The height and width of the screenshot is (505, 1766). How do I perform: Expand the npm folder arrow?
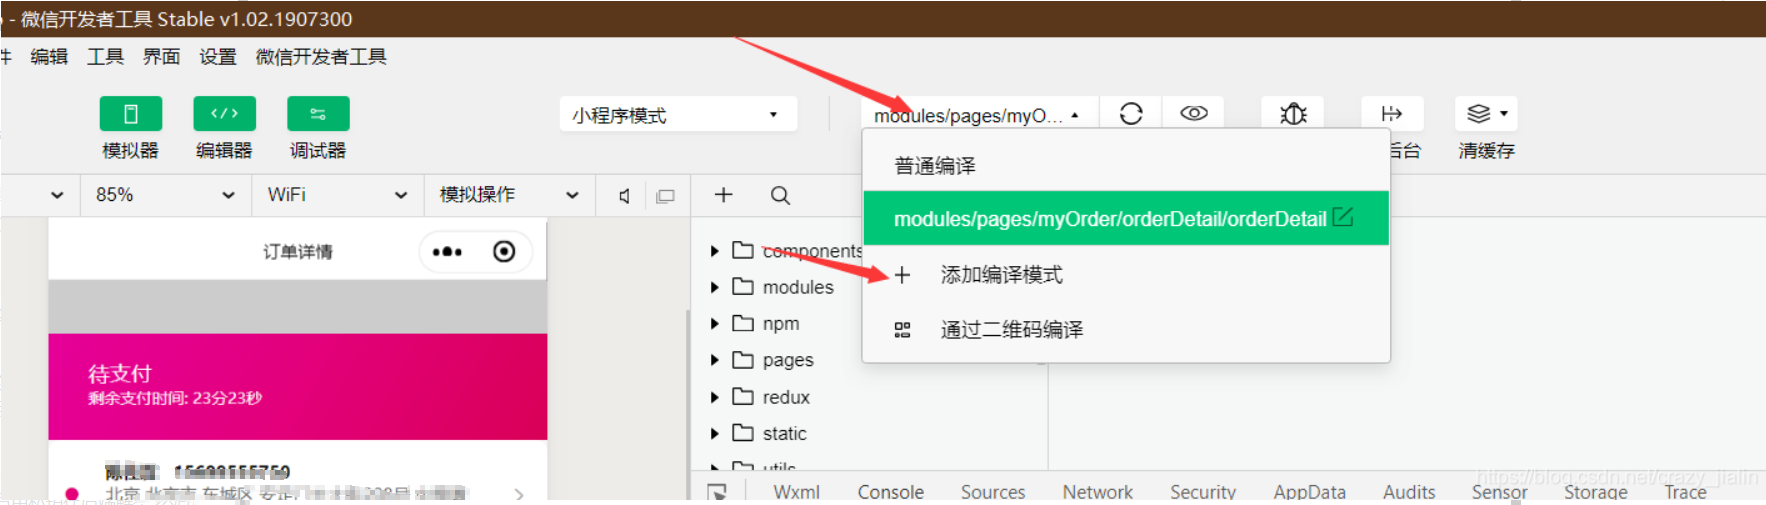[714, 324]
